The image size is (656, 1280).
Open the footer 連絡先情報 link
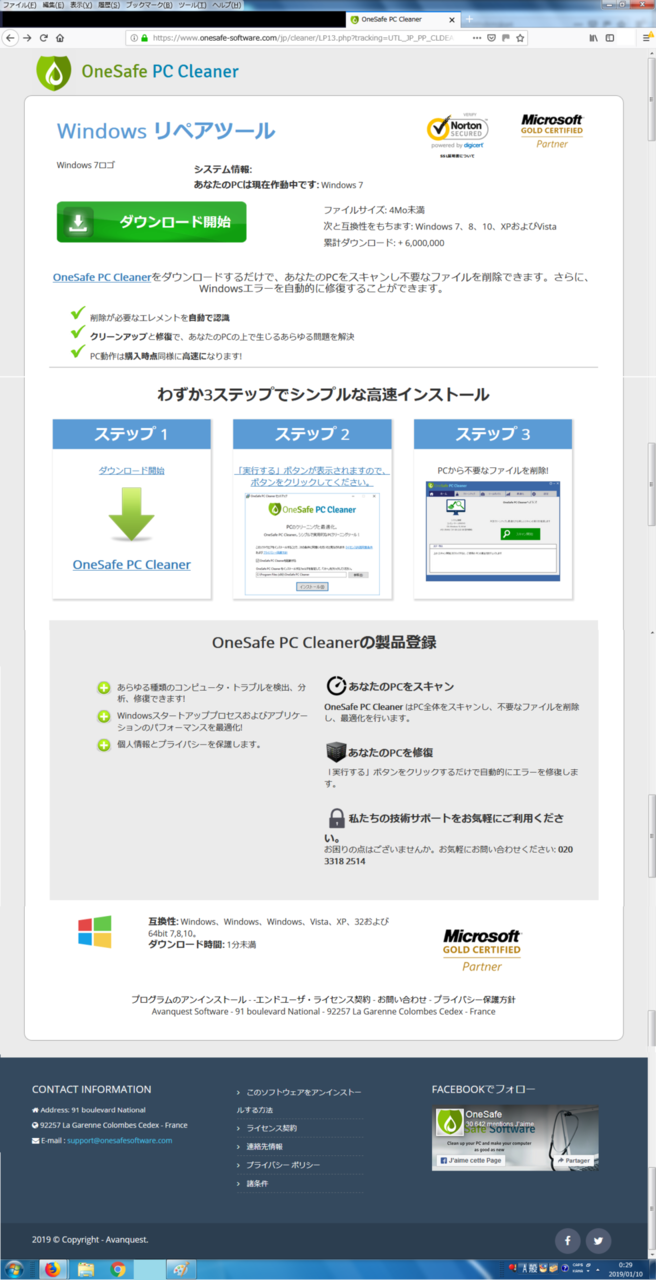(x=264, y=1146)
